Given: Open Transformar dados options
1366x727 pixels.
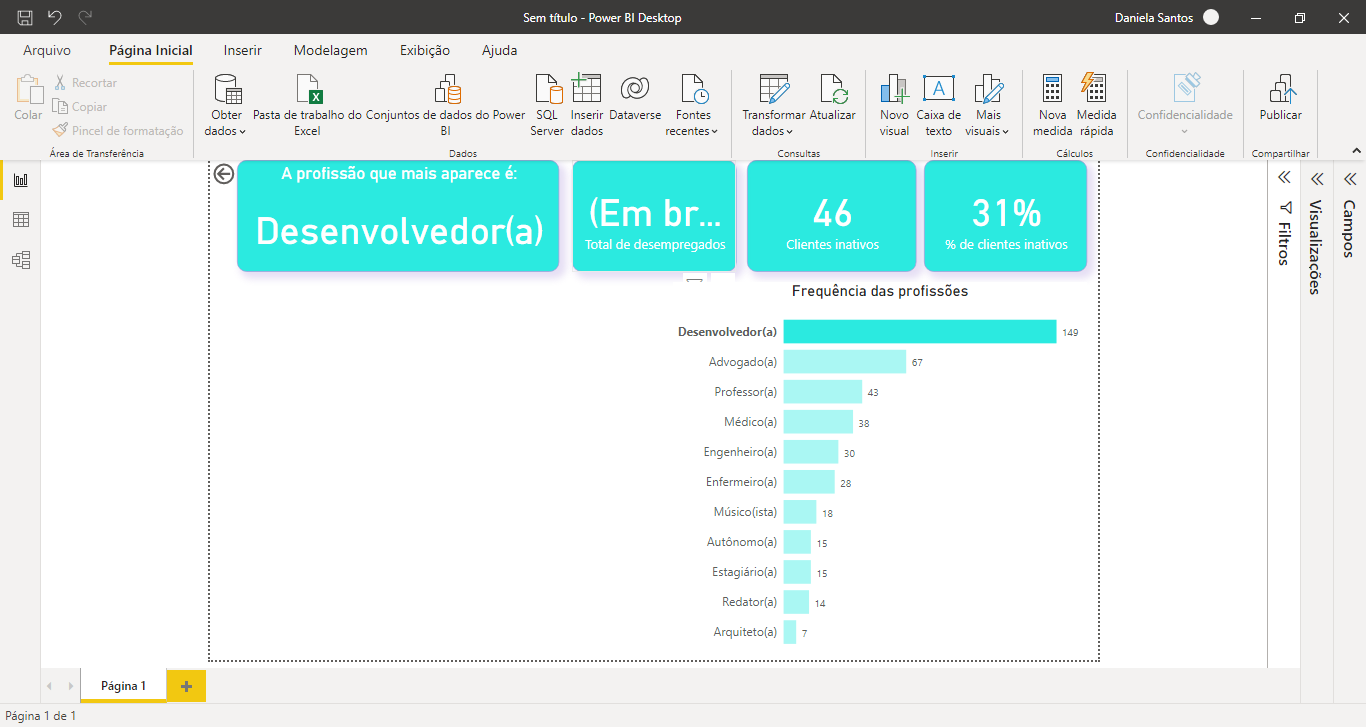Looking at the screenshot, I should click(x=773, y=105).
